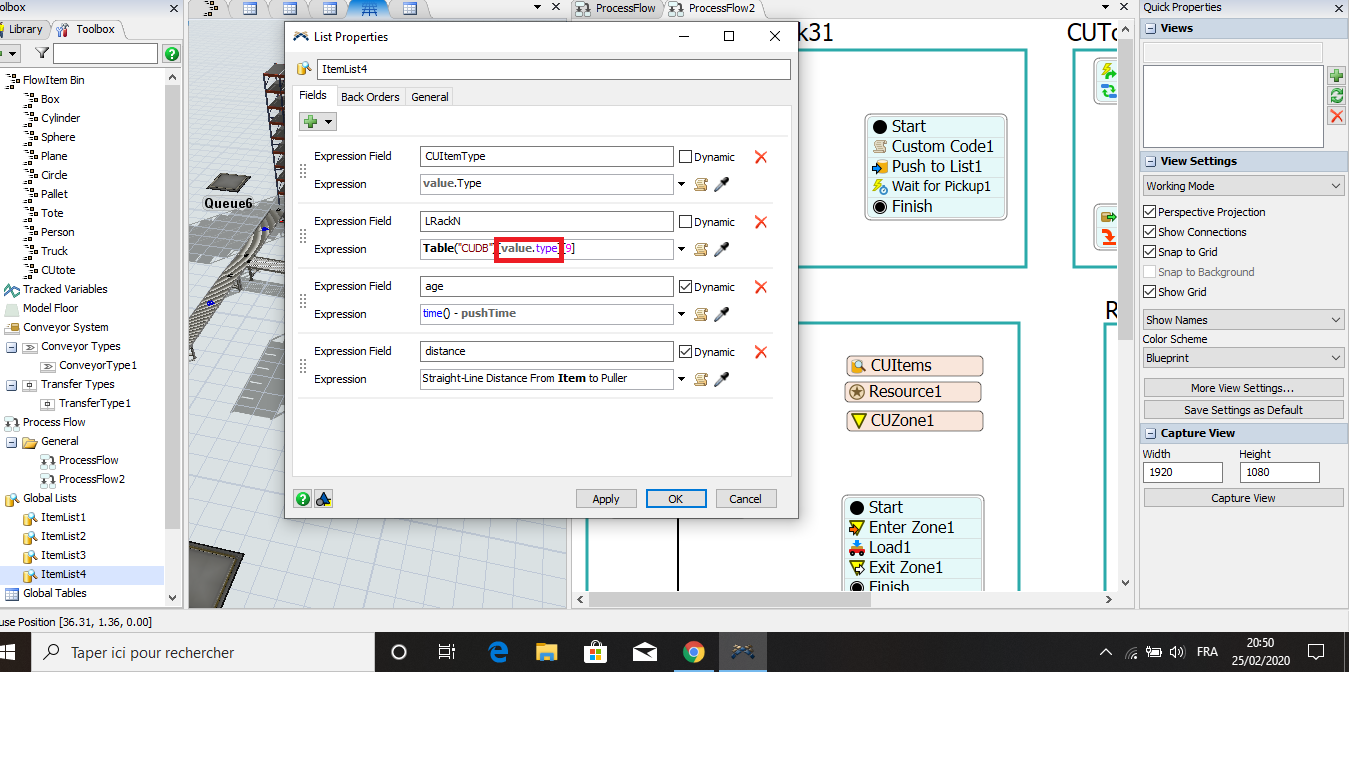Click the tree view icon beside help
Screen dimensions: 1366x768
323,498
